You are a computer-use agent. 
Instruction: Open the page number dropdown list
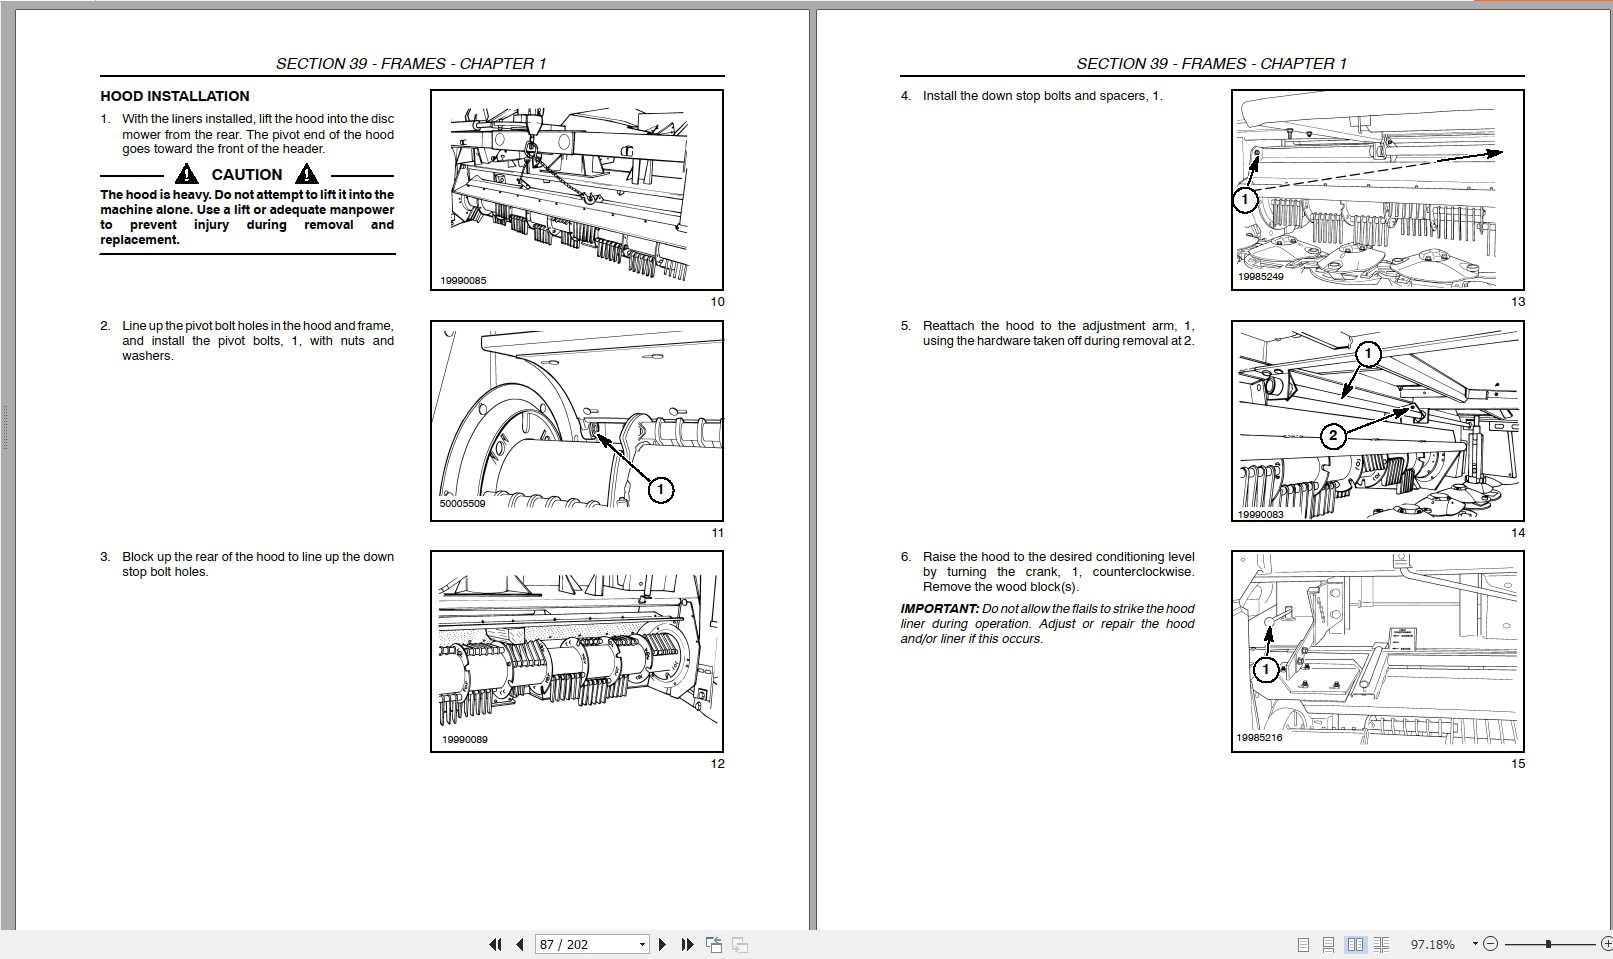click(x=641, y=943)
